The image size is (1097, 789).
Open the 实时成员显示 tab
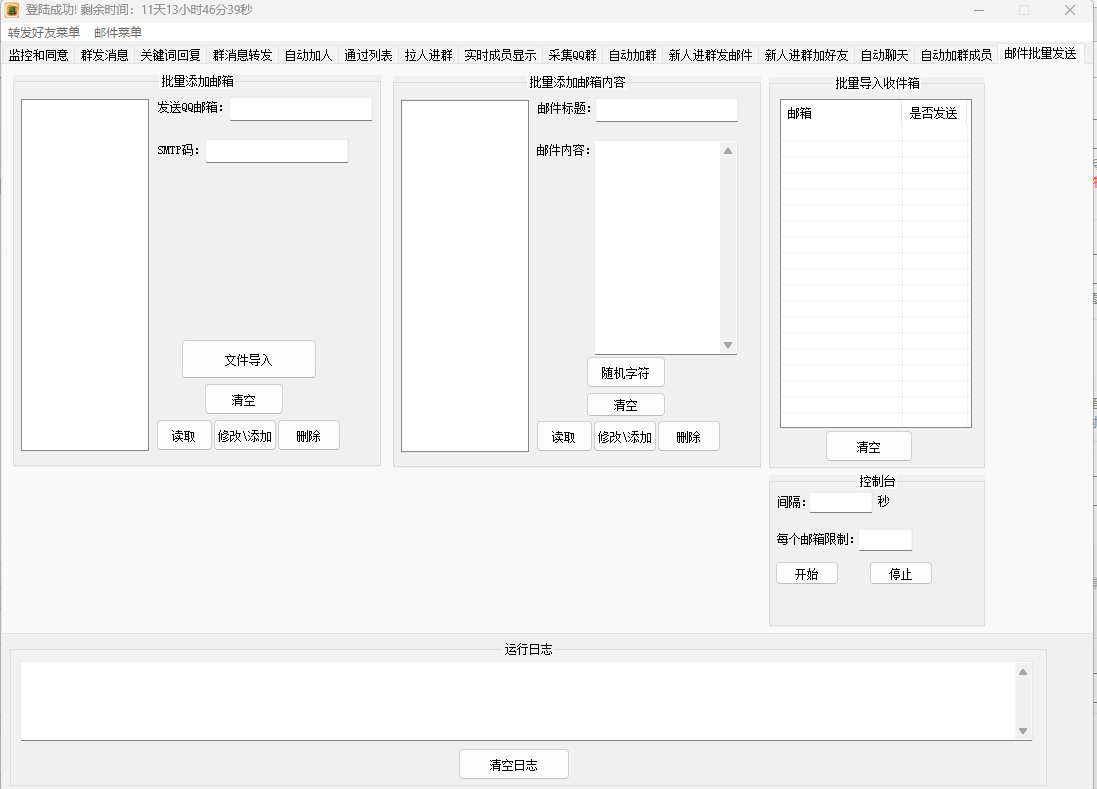point(500,55)
